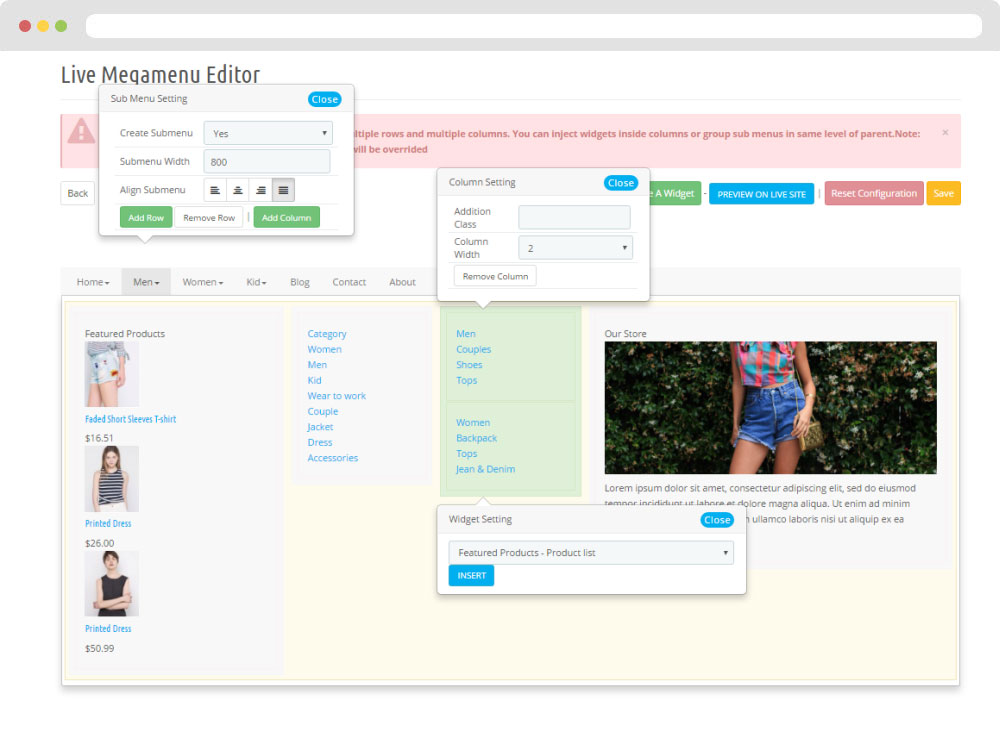Dismiss the pink alert with the X
Screen dimensions: 1000x736
point(945,133)
